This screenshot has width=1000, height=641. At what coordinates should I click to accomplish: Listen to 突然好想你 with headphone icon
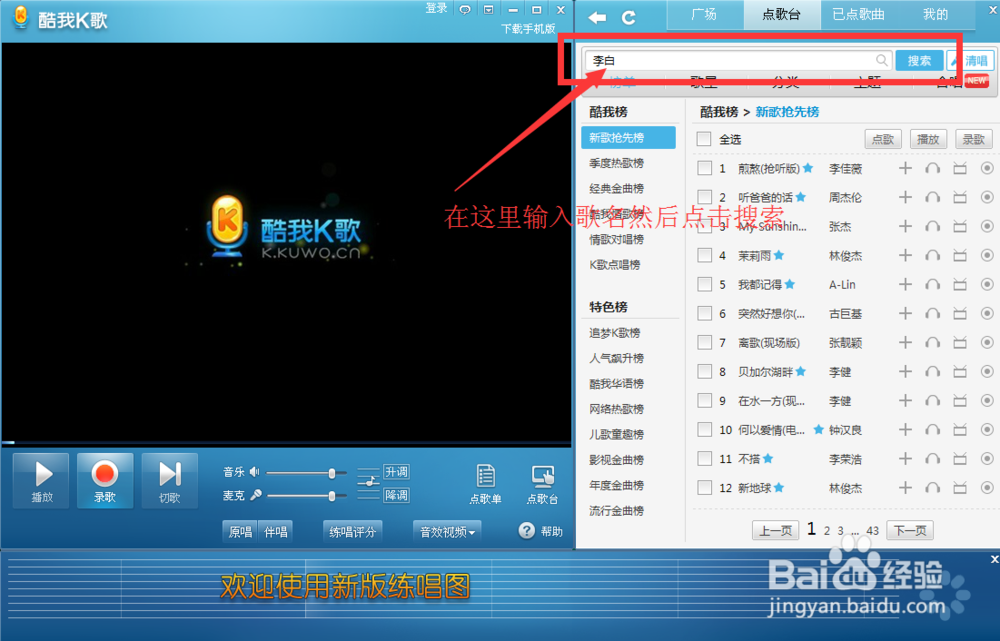coord(932,314)
